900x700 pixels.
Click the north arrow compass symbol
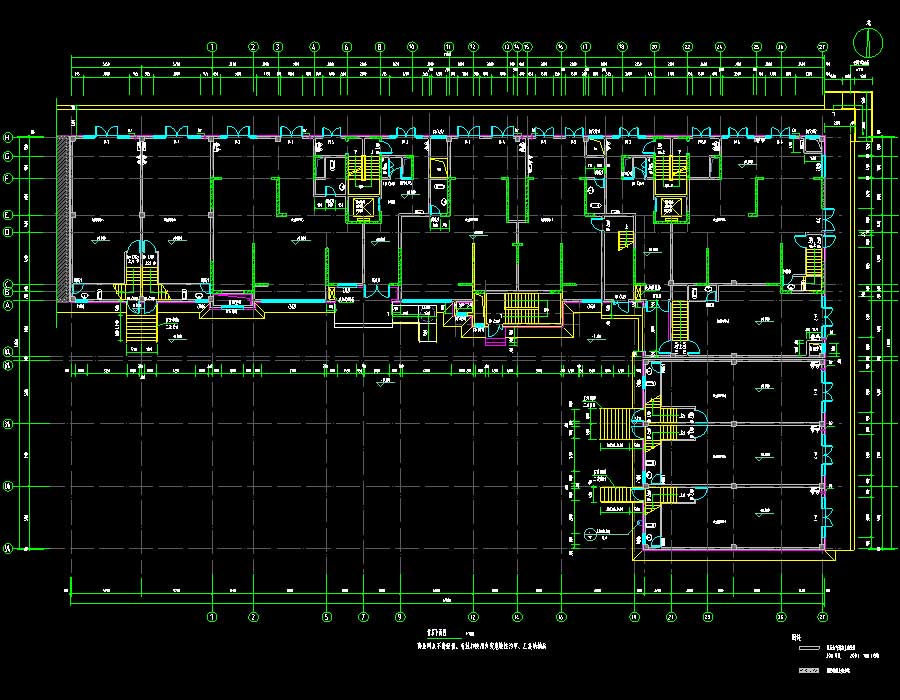pyautogui.click(x=868, y=41)
